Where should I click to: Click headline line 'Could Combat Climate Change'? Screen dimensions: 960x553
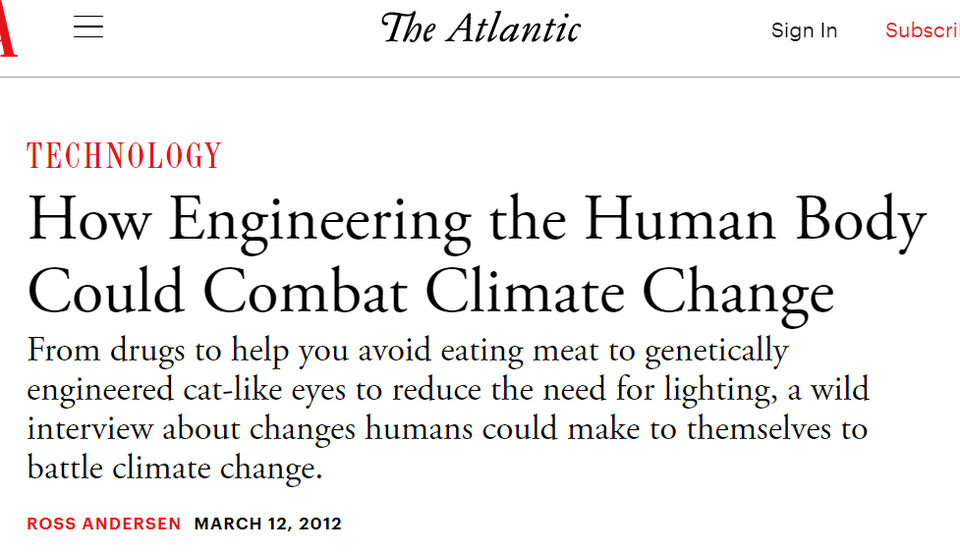click(x=430, y=294)
